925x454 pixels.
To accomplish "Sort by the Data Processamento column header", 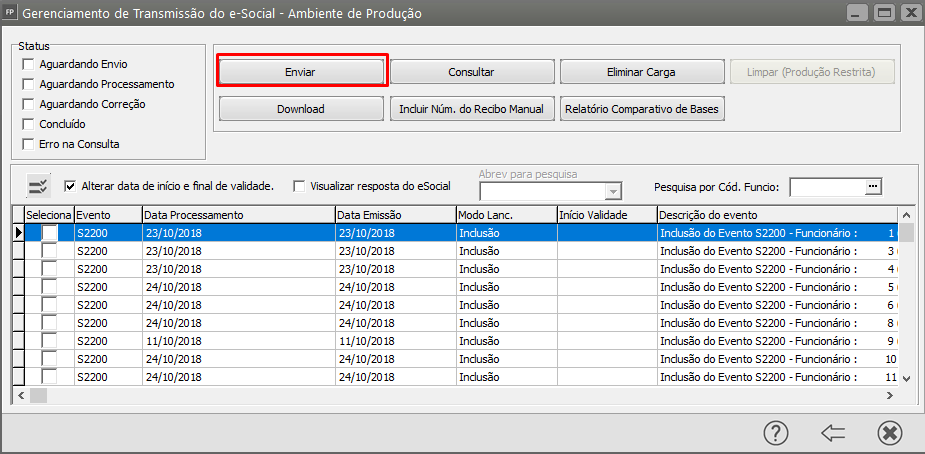I will coord(237,215).
